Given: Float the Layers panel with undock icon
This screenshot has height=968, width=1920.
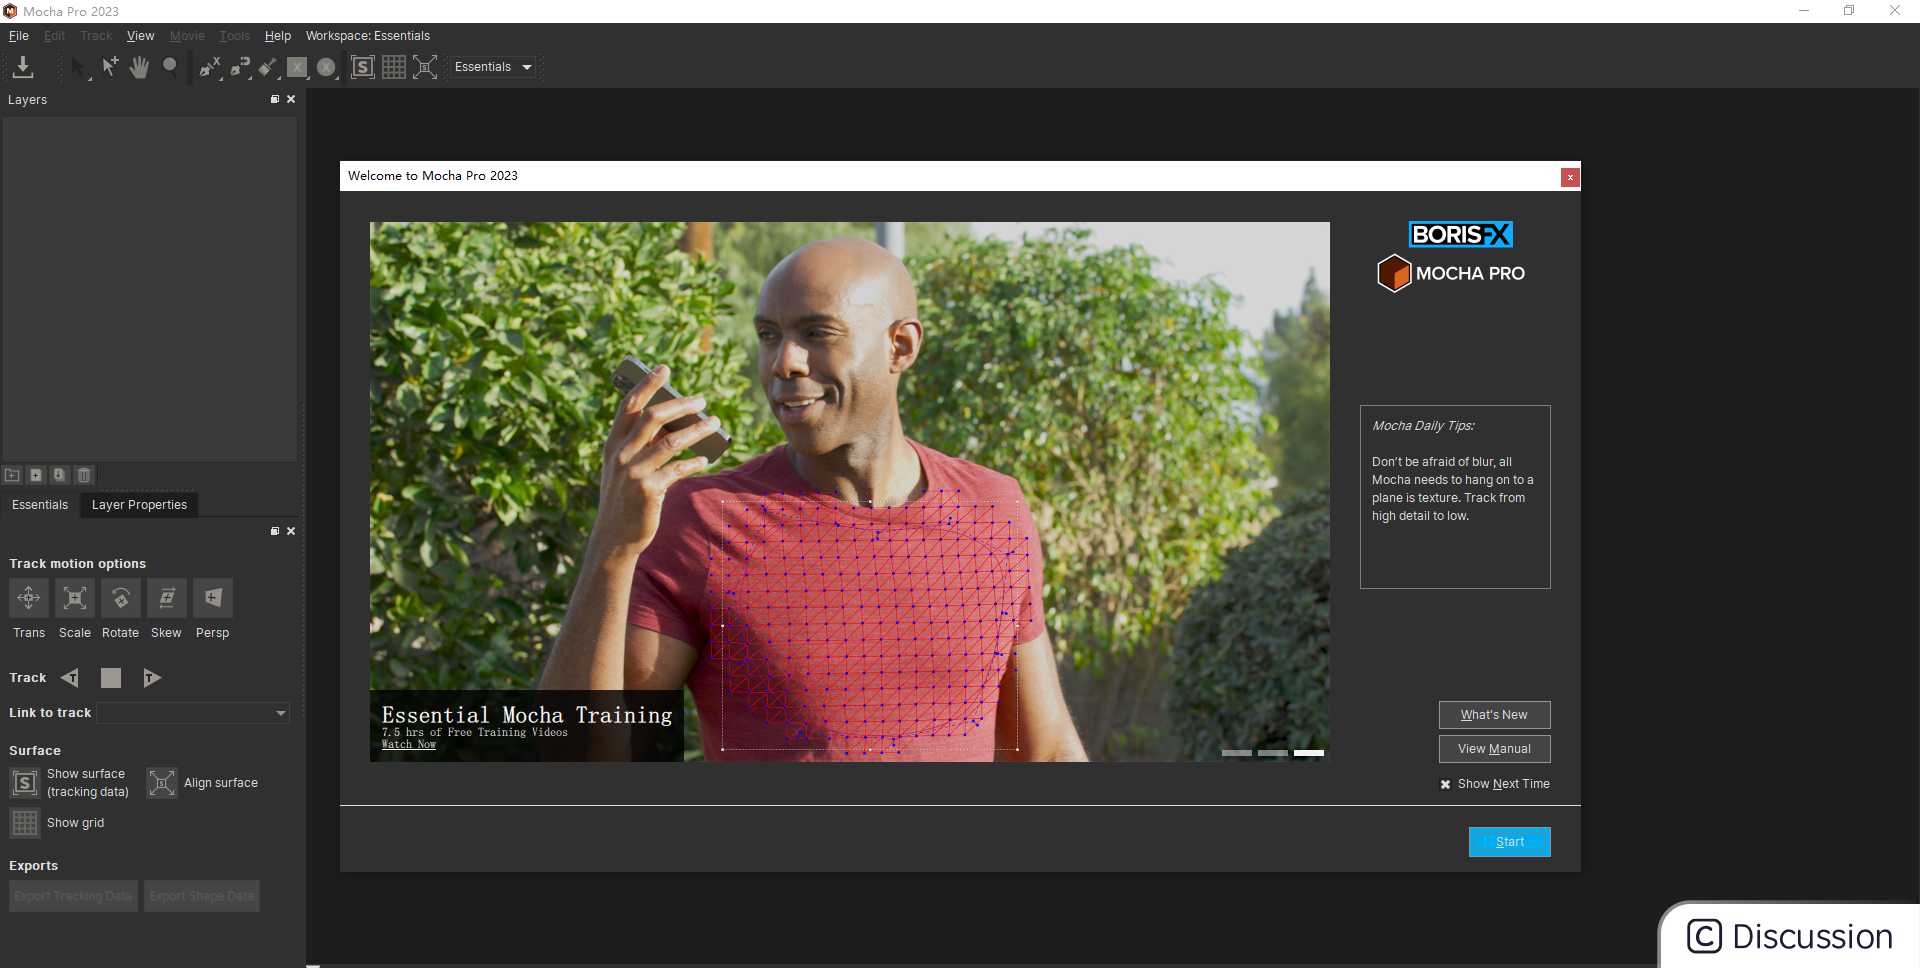Looking at the screenshot, I should pos(275,99).
